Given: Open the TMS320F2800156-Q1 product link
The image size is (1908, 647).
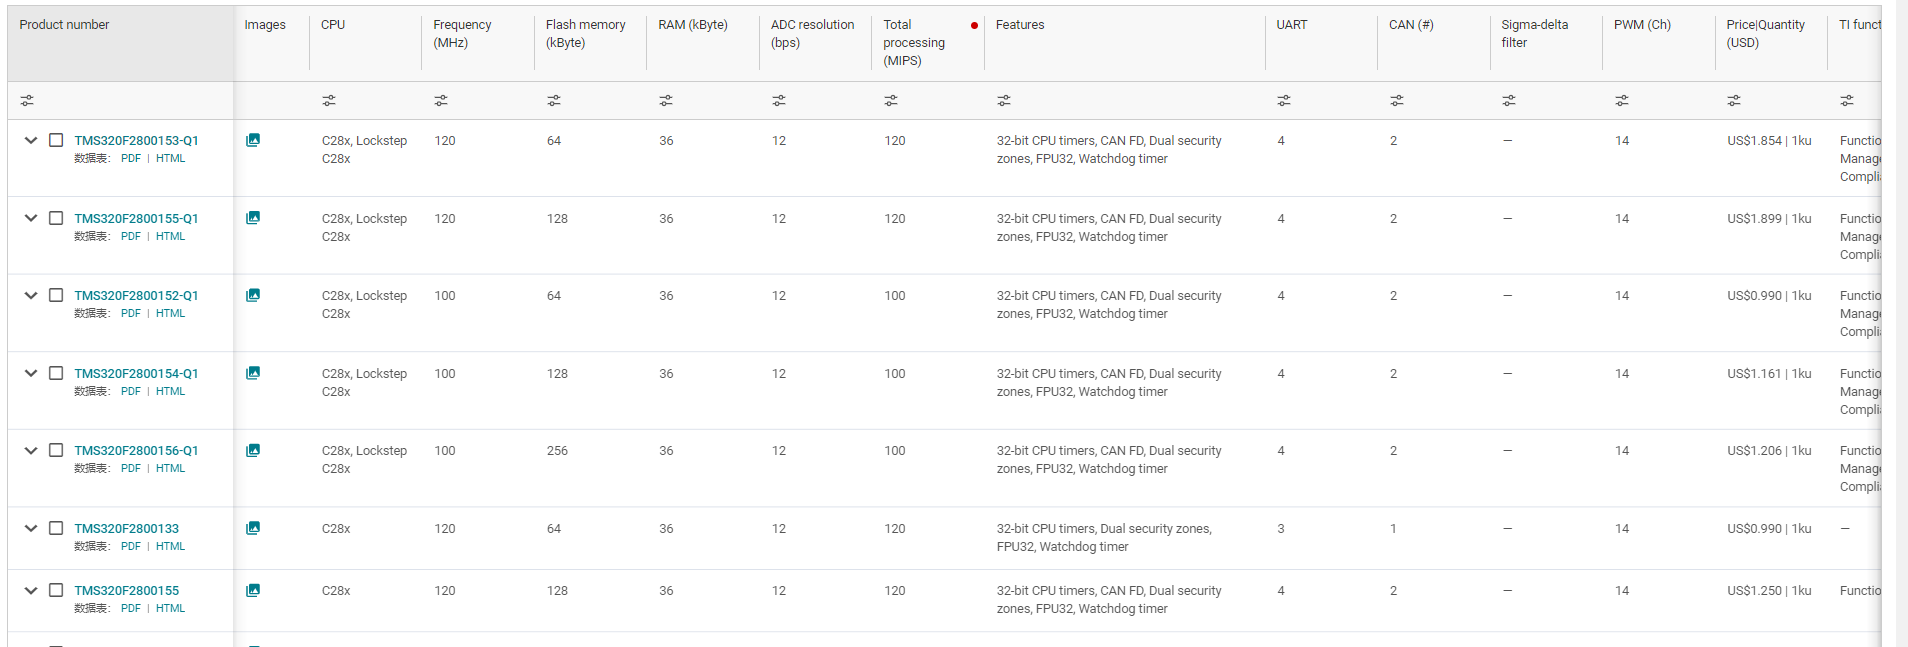Looking at the screenshot, I should pos(136,451).
